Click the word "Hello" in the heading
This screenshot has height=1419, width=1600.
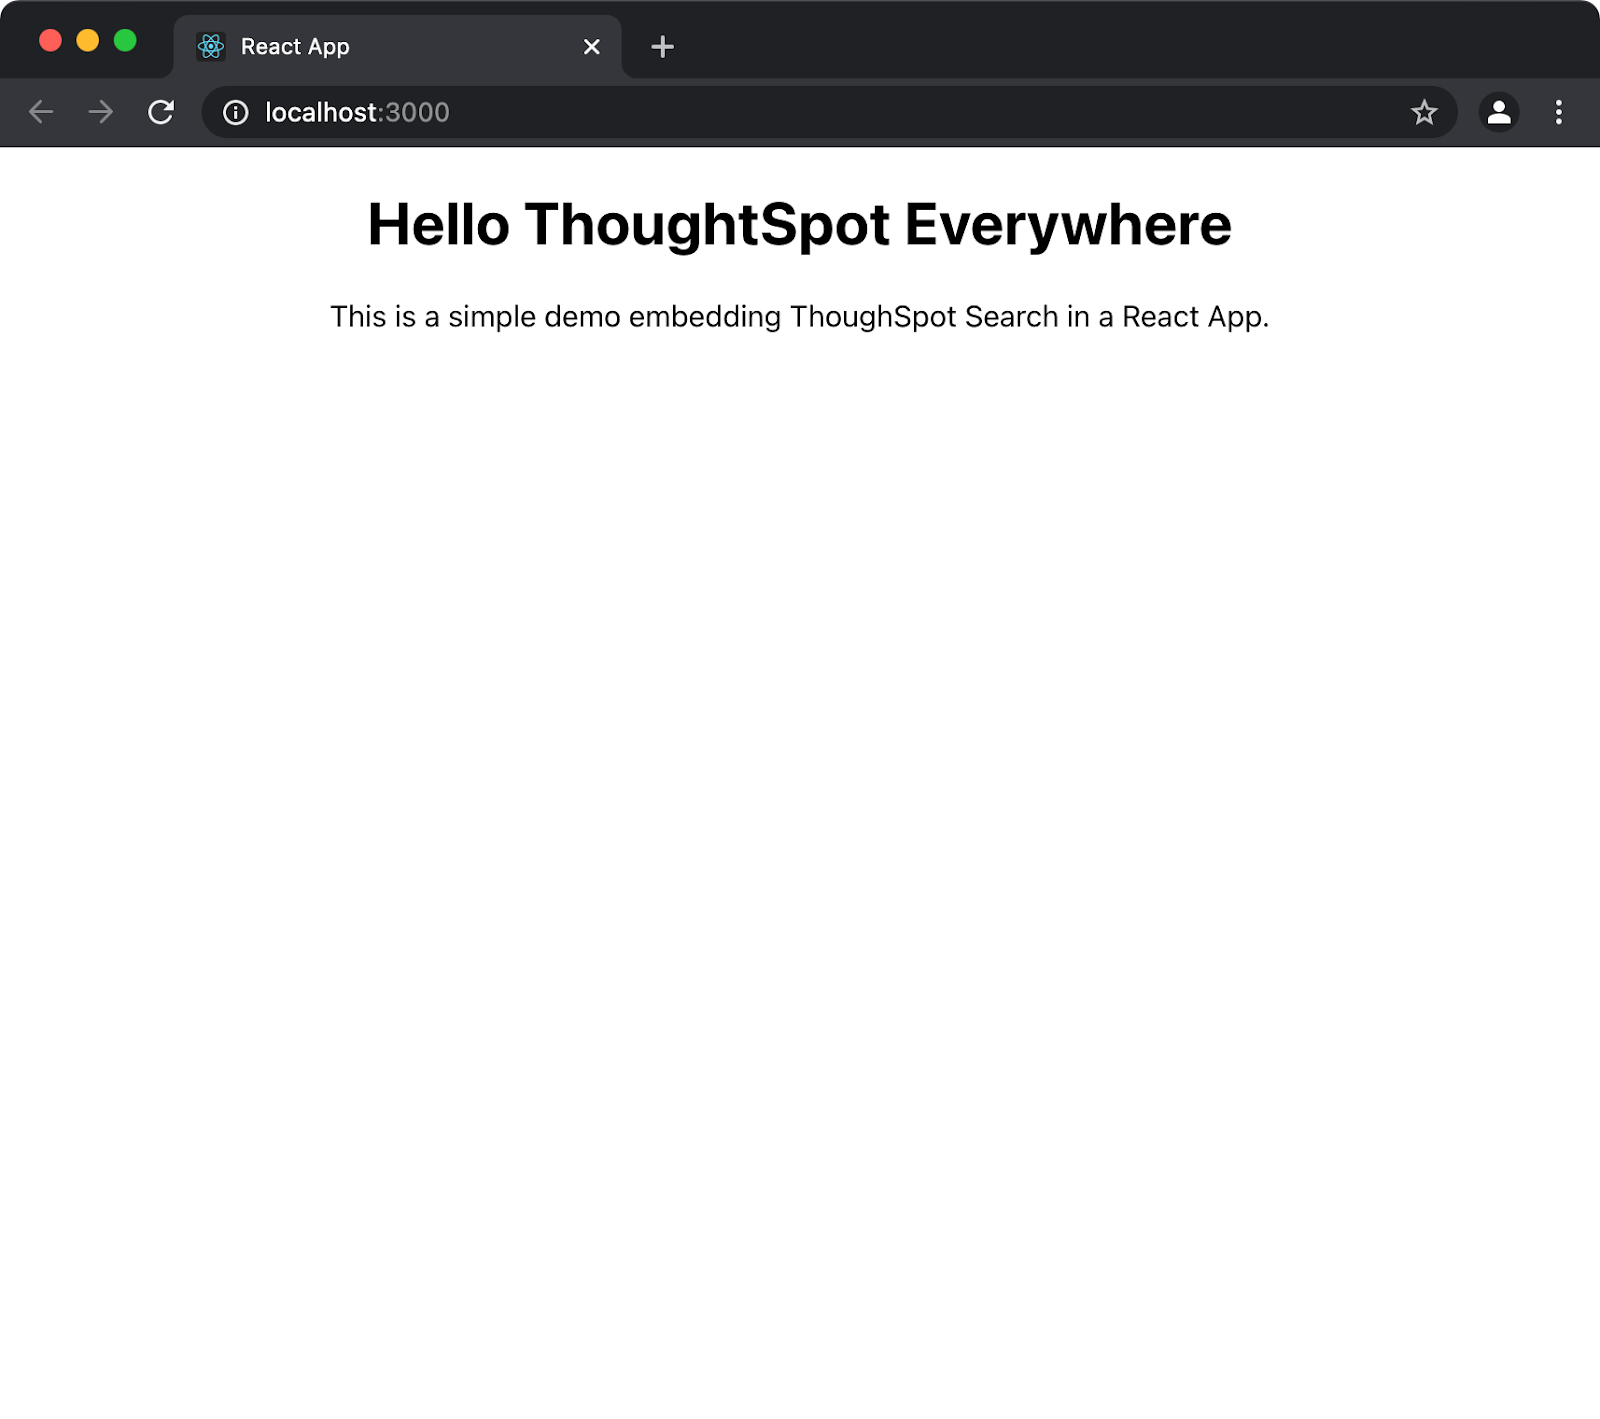[438, 224]
